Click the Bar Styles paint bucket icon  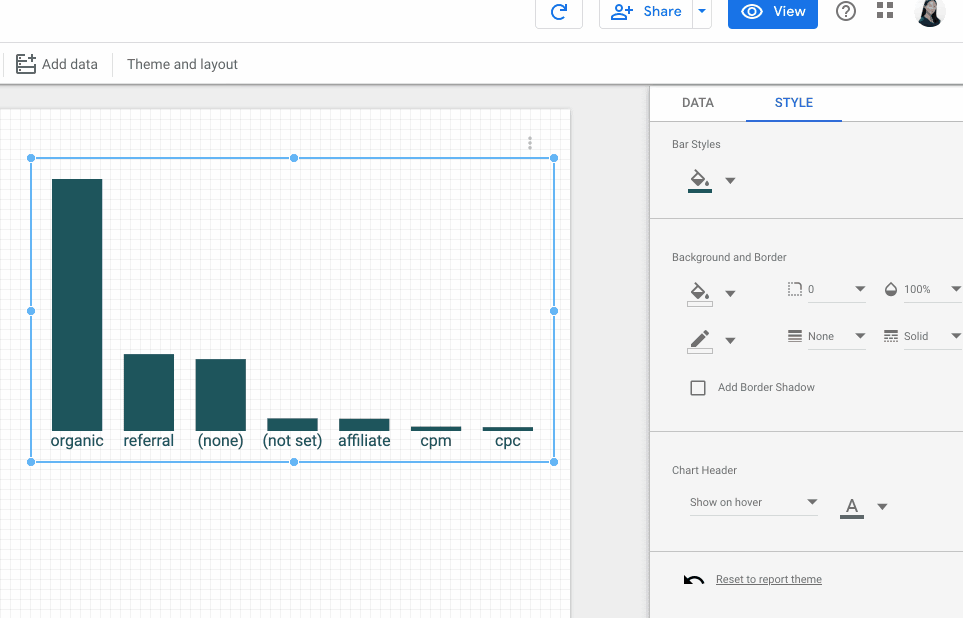tap(700, 180)
